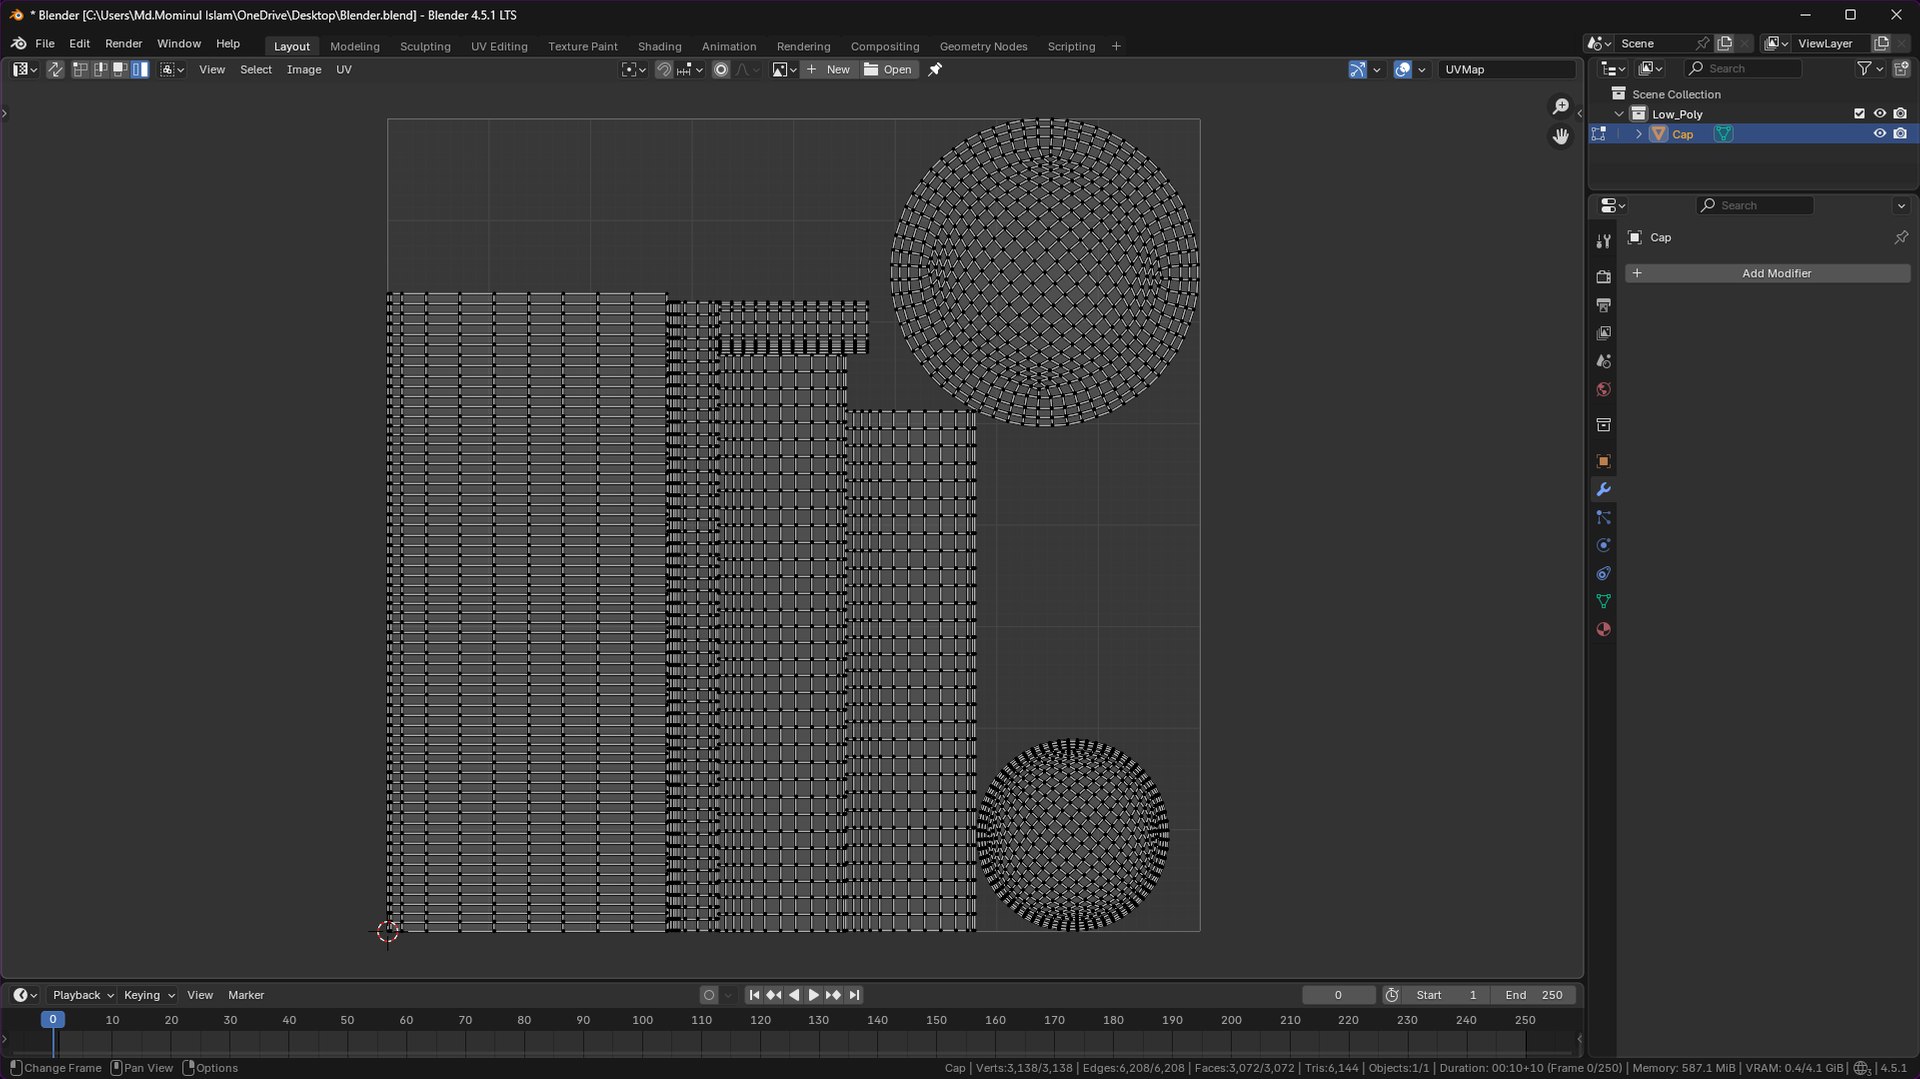Viewport: 1920px width, 1079px height.
Task: Open the Physics properties tab
Action: (x=1603, y=545)
